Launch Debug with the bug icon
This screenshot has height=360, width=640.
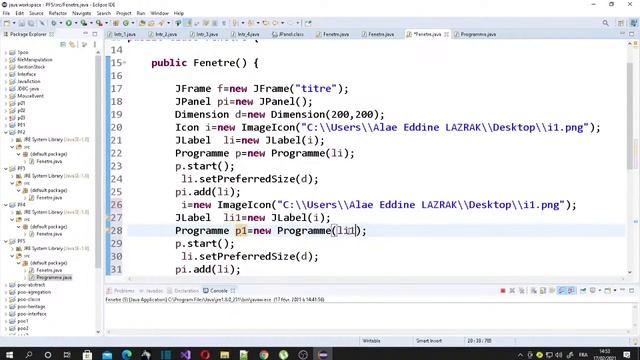tap(53, 23)
